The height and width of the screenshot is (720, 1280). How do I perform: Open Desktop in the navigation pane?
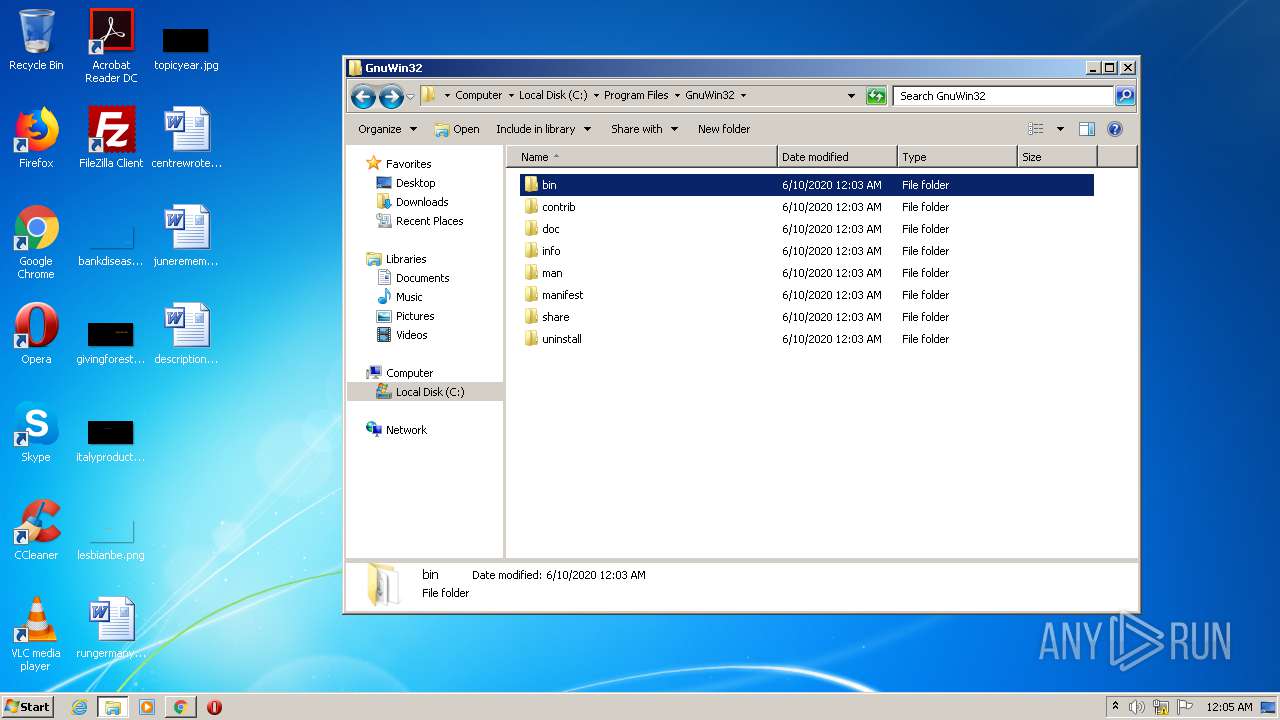406,183
